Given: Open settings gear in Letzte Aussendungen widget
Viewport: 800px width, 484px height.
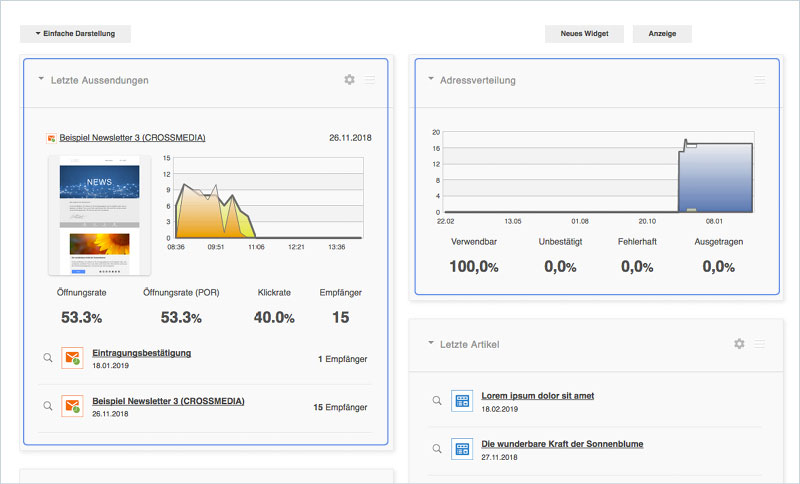Looking at the screenshot, I should tap(349, 80).
